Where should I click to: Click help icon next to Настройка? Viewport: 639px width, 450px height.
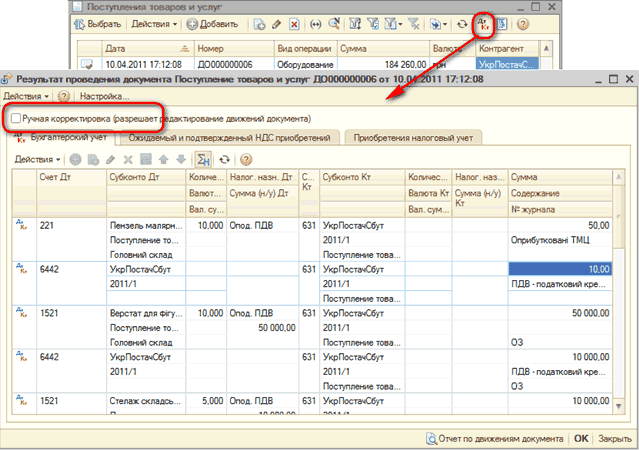[64, 96]
